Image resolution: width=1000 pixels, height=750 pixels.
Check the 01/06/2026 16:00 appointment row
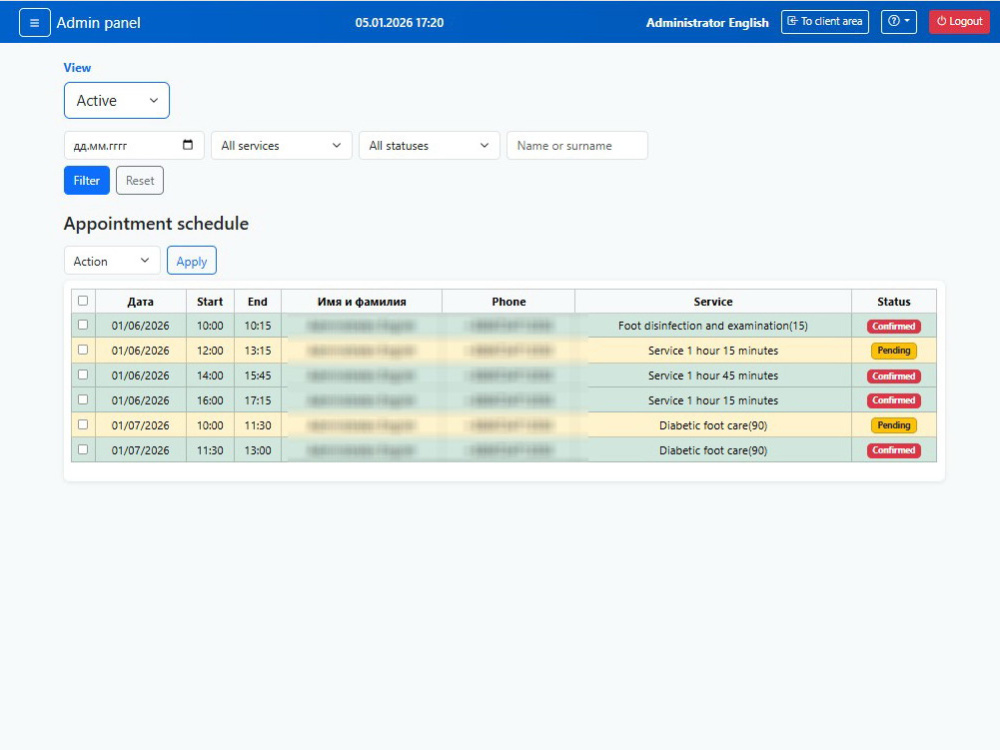[x=83, y=399]
